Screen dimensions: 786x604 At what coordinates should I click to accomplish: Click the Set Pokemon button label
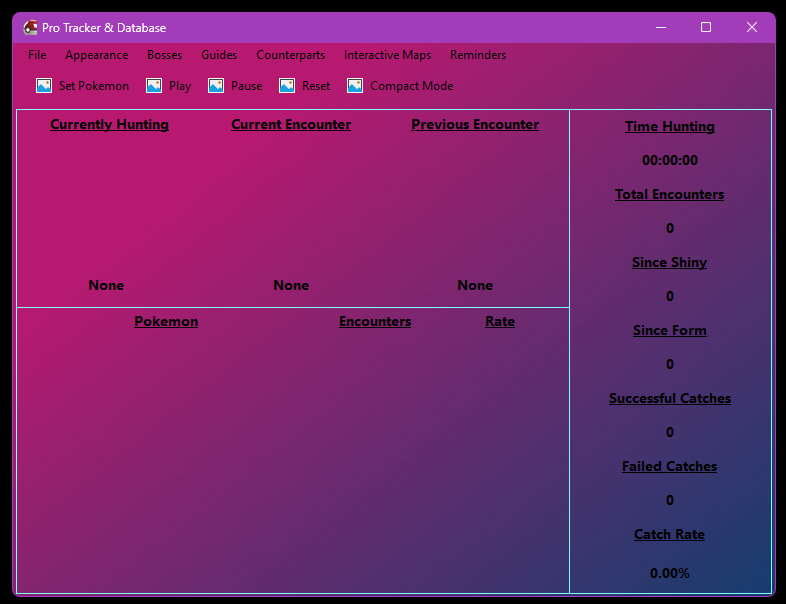pyautogui.click(x=94, y=86)
